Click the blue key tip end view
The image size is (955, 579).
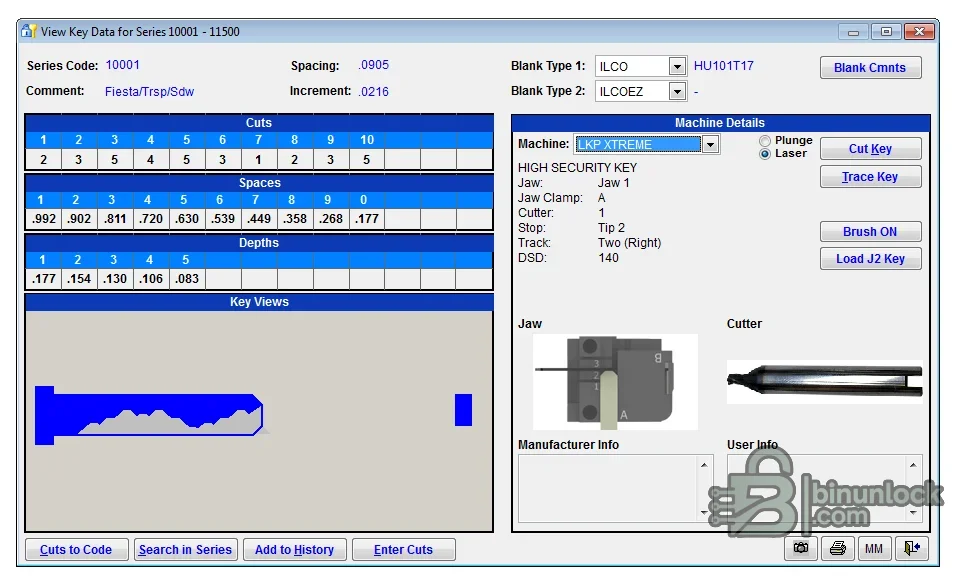[463, 410]
